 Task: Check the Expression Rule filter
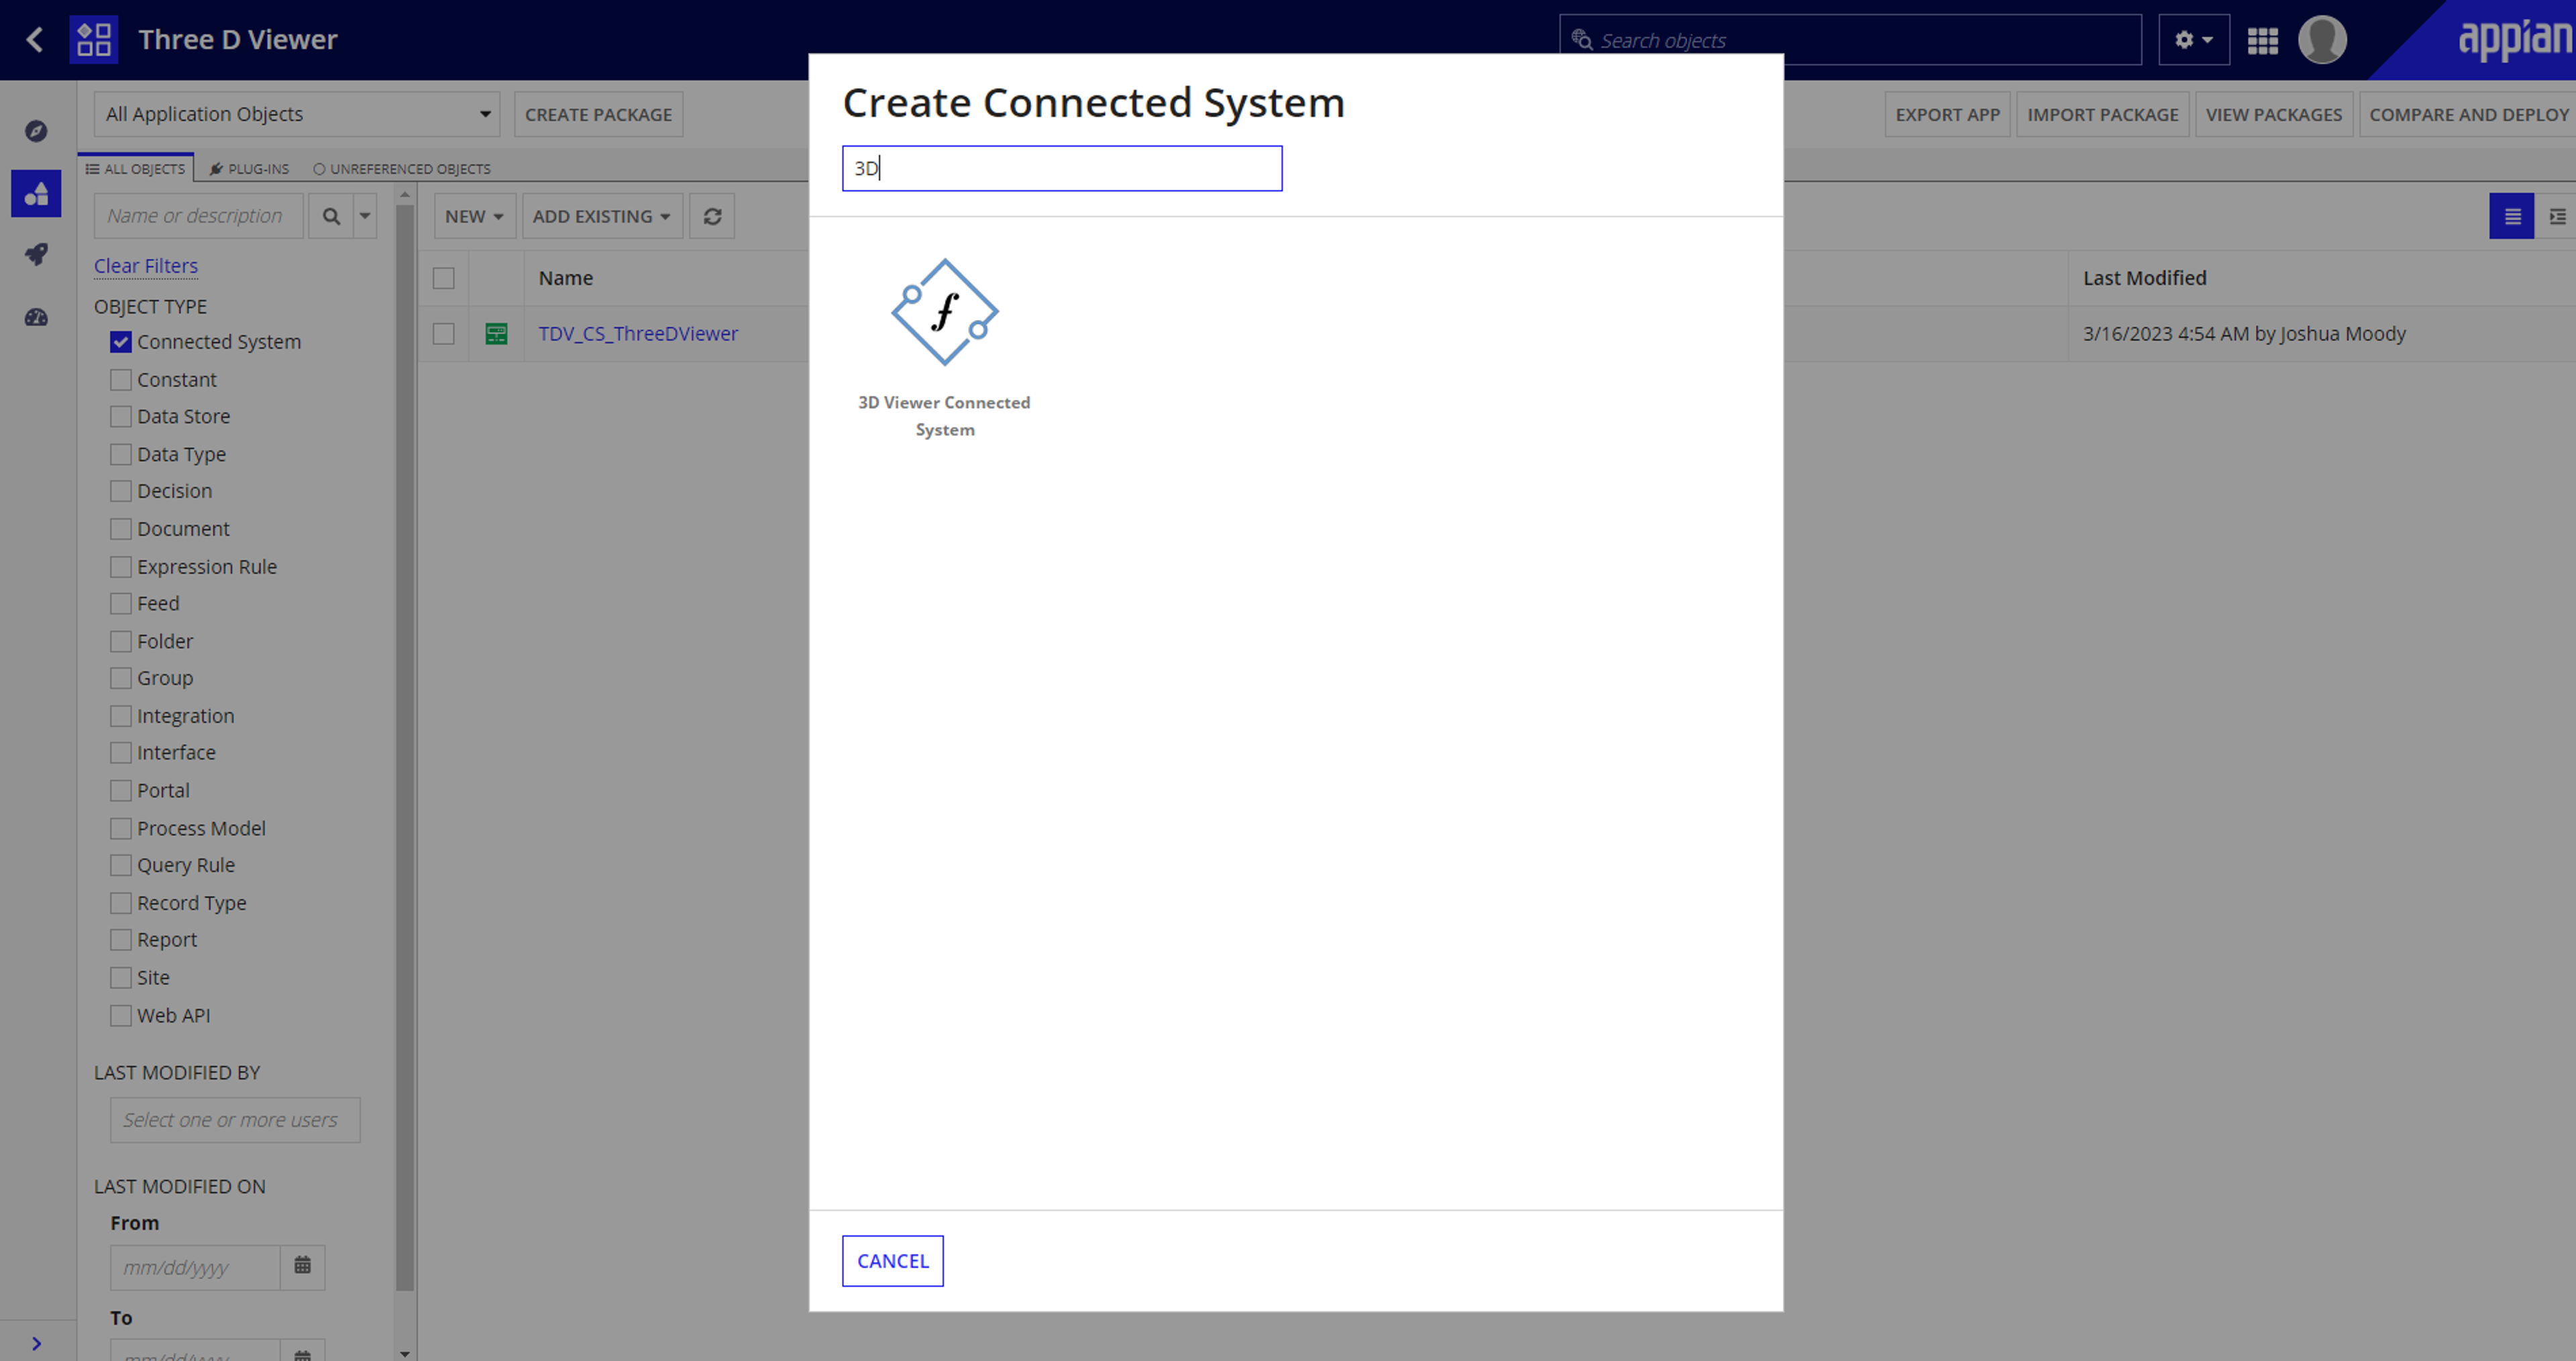(121, 567)
